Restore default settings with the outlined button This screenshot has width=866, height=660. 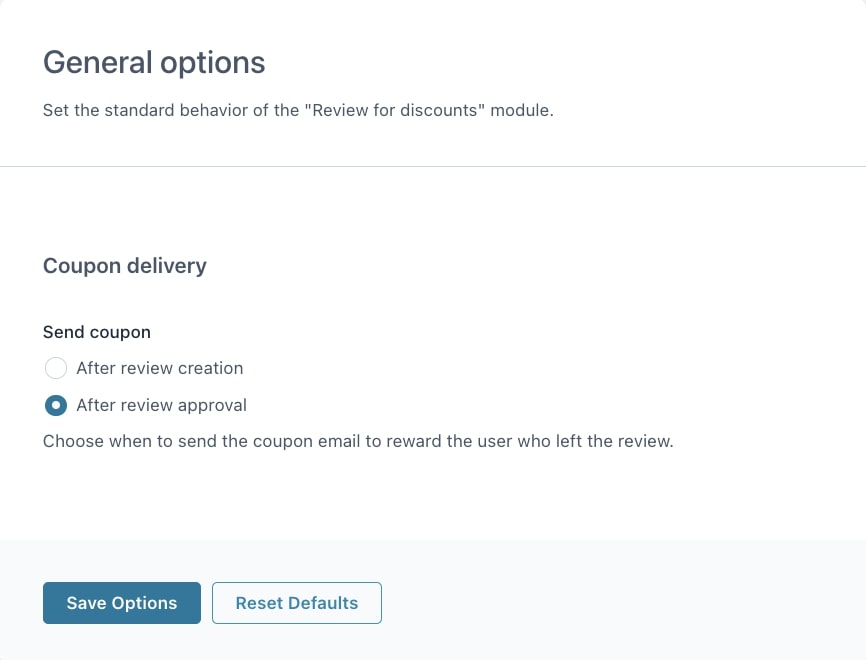(x=297, y=603)
